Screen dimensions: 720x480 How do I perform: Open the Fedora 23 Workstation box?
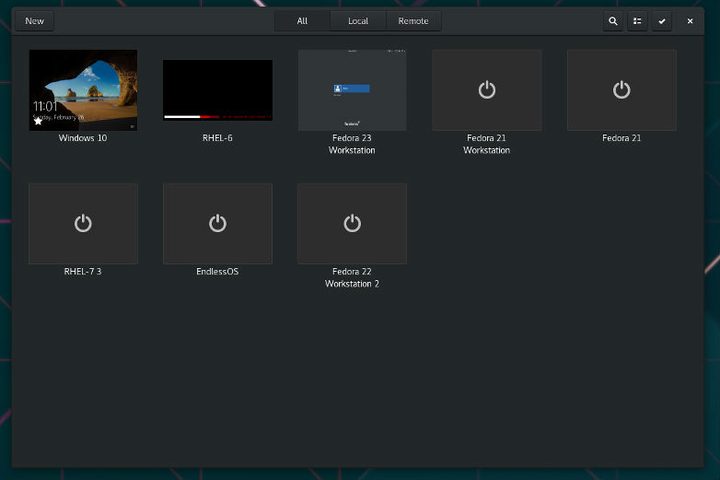click(352, 90)
